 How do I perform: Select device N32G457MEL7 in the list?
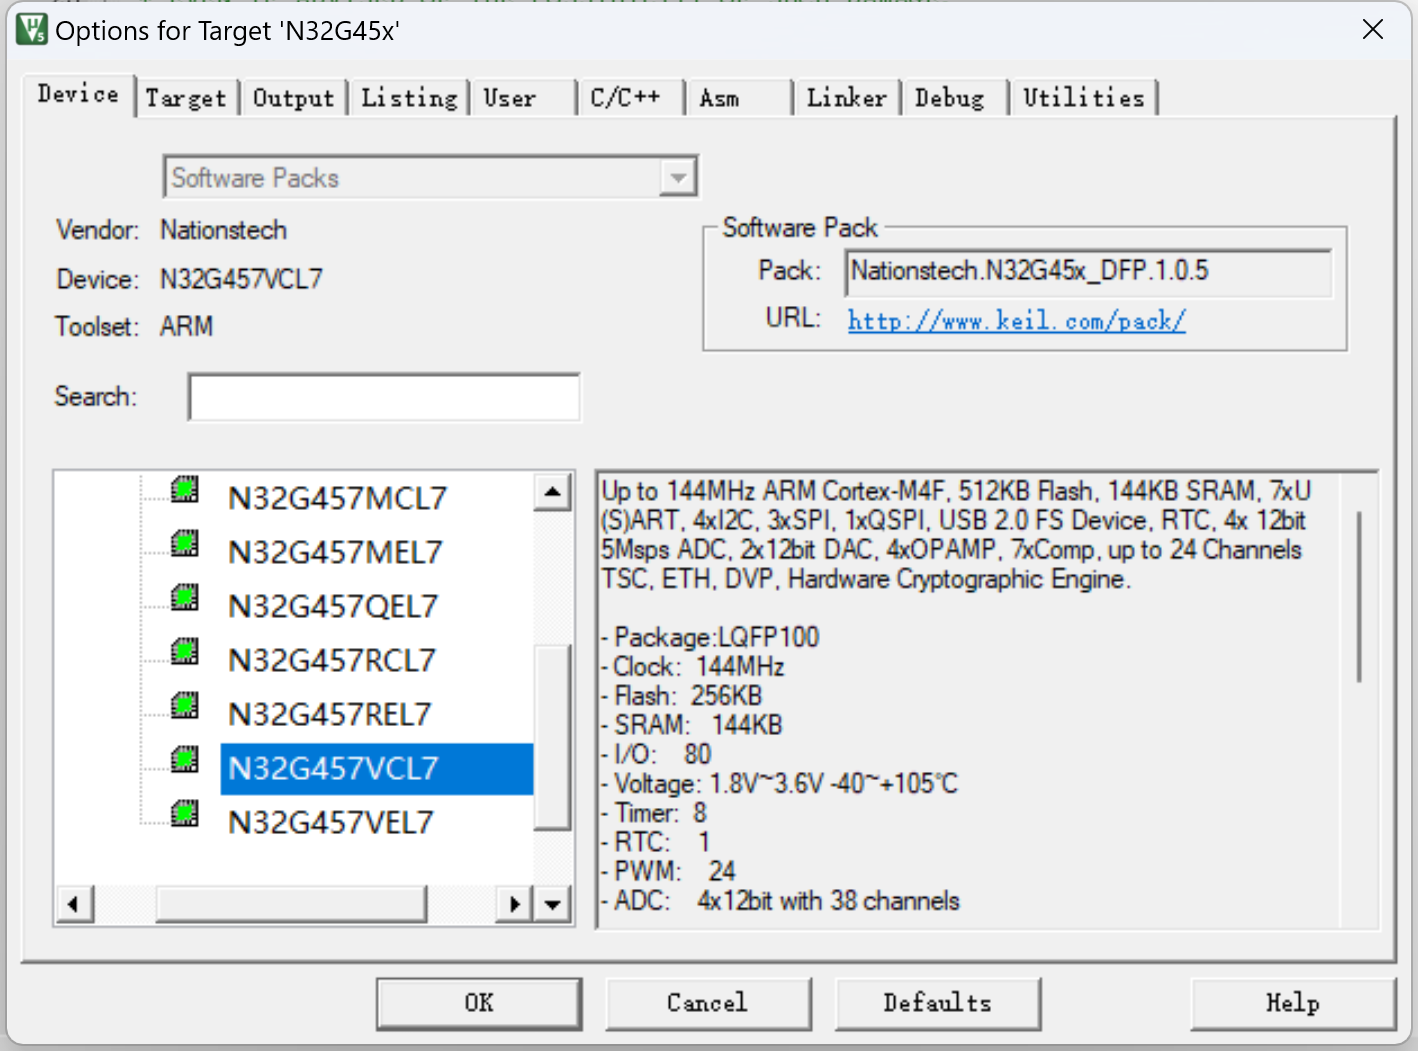click(335, 552)
